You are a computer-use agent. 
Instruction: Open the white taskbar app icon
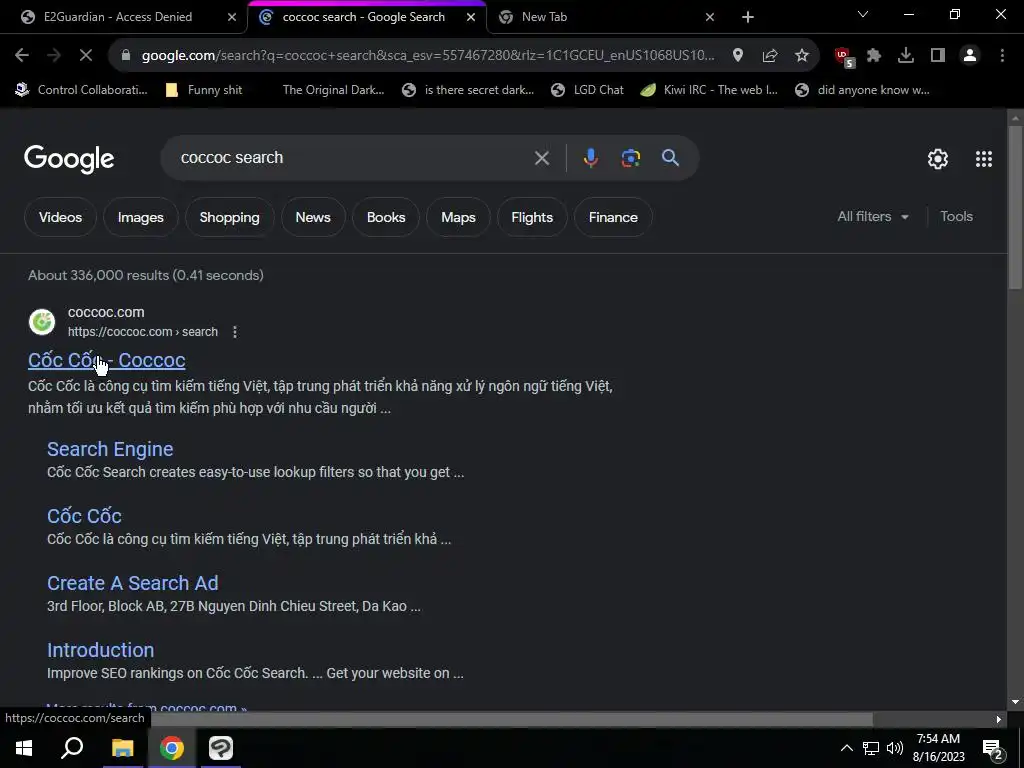pos(221,748)
